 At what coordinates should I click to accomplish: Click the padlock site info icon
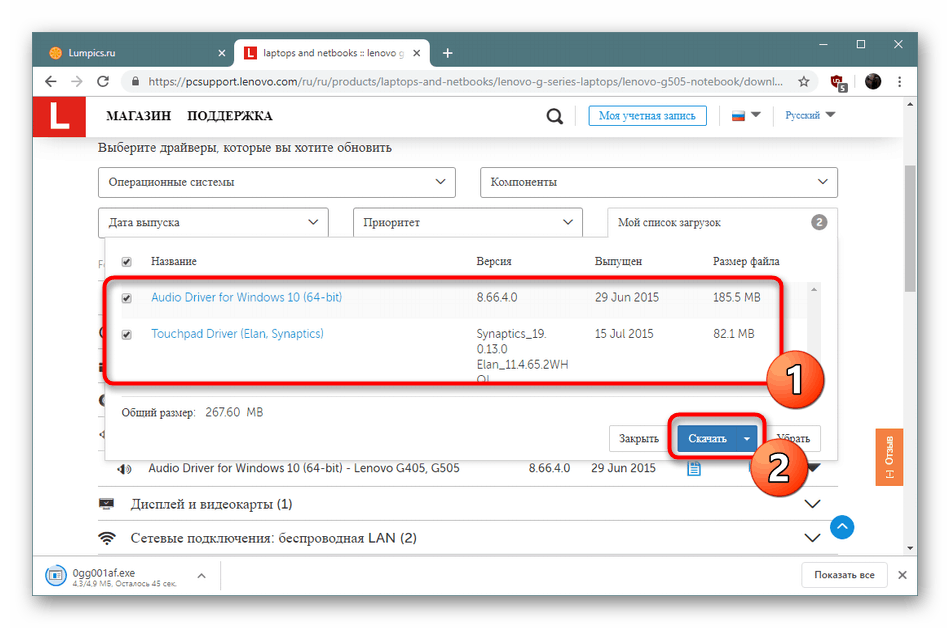(135, 82)
